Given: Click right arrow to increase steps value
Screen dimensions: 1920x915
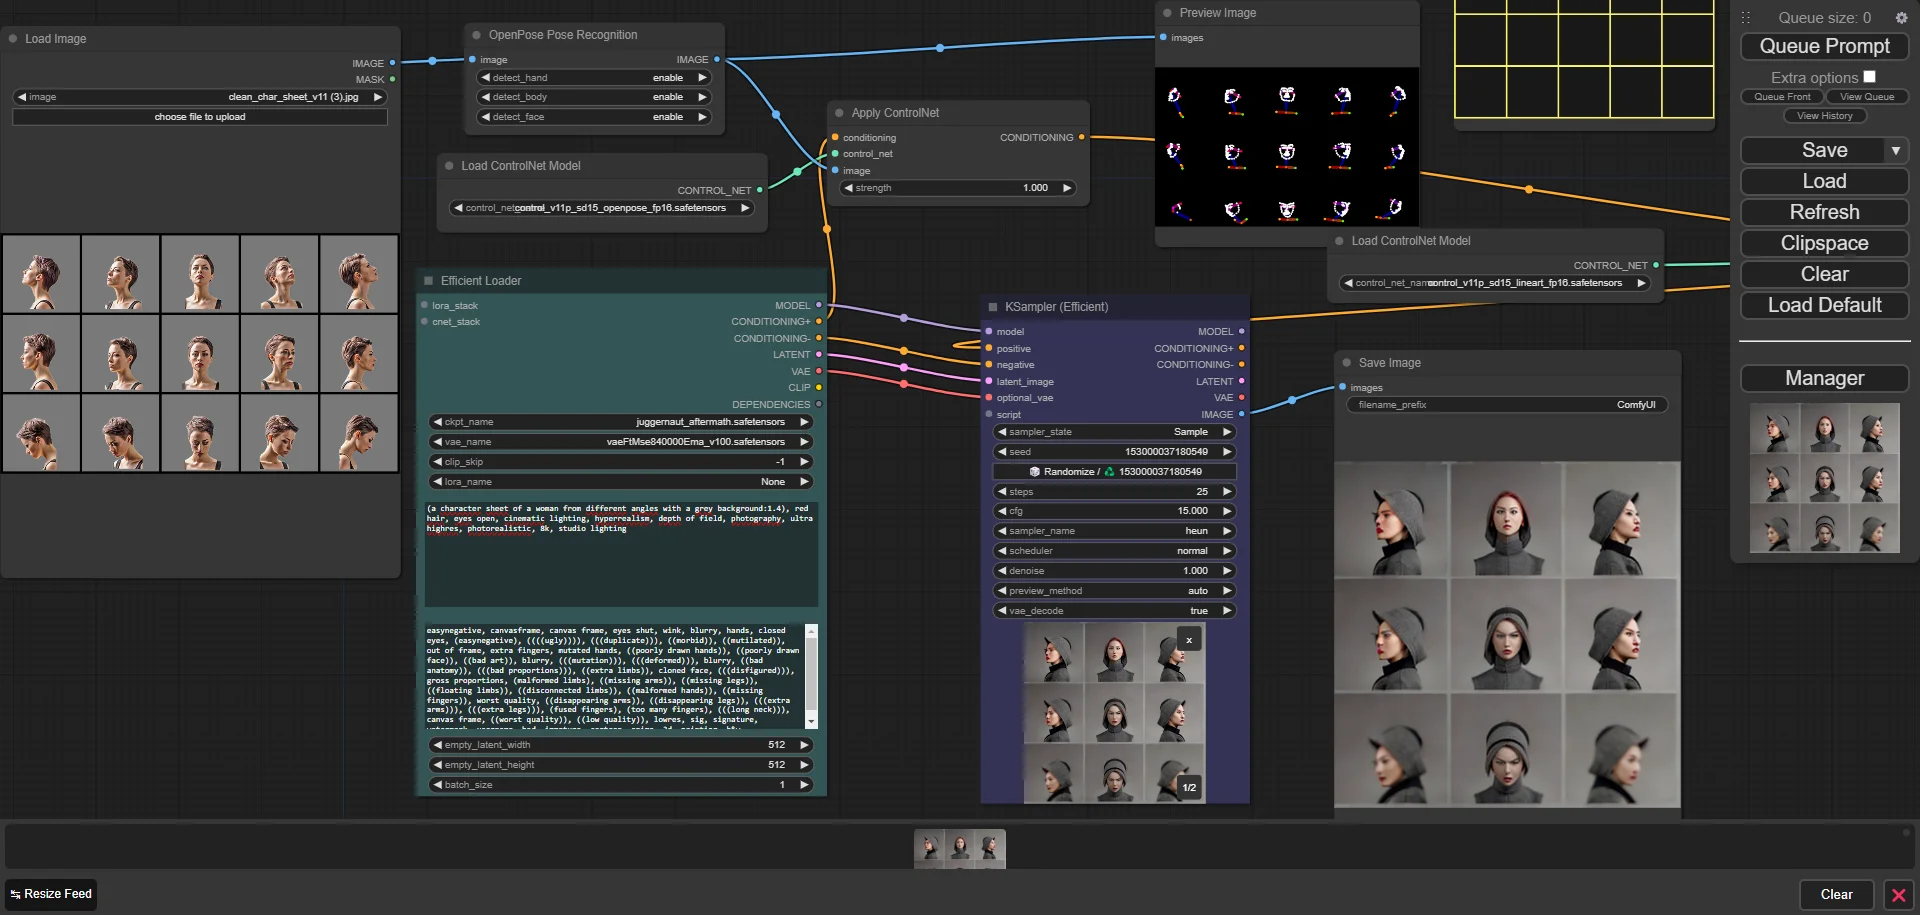Looking at the screenshot, I should 1227,491.
